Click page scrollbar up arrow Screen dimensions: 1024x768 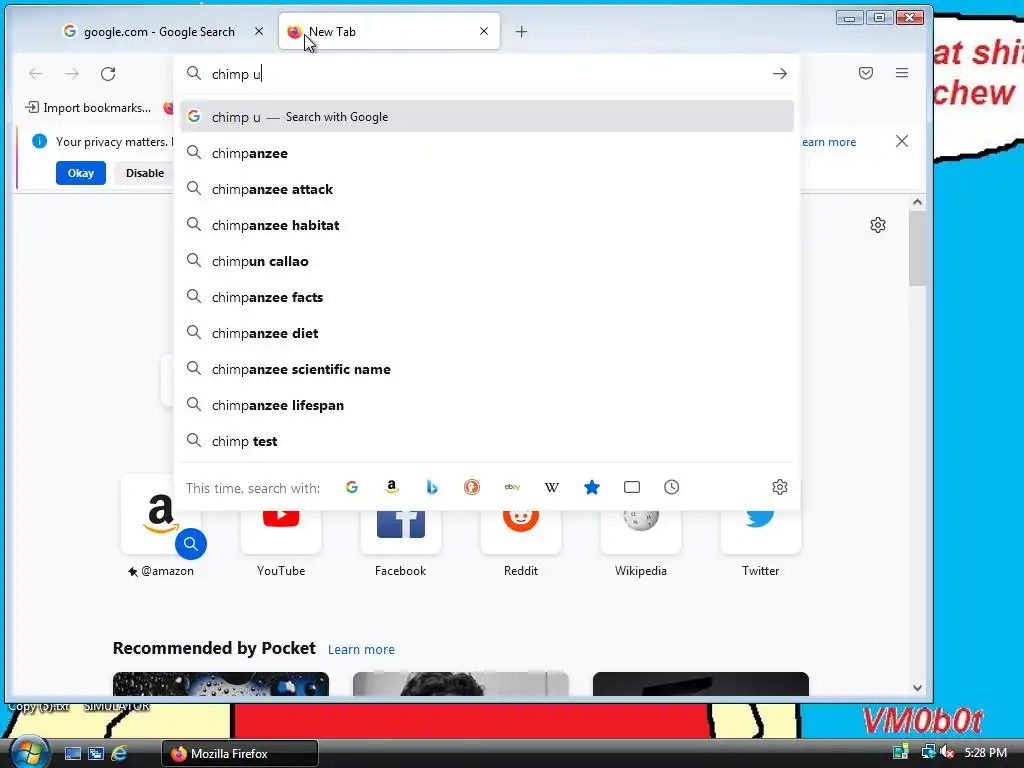917,202
